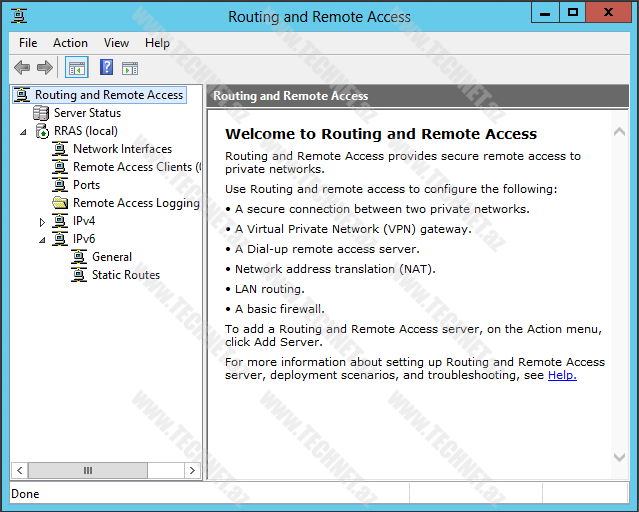
Task: Click the Show/Hide Action Pane icon
Action: [130, 68]
